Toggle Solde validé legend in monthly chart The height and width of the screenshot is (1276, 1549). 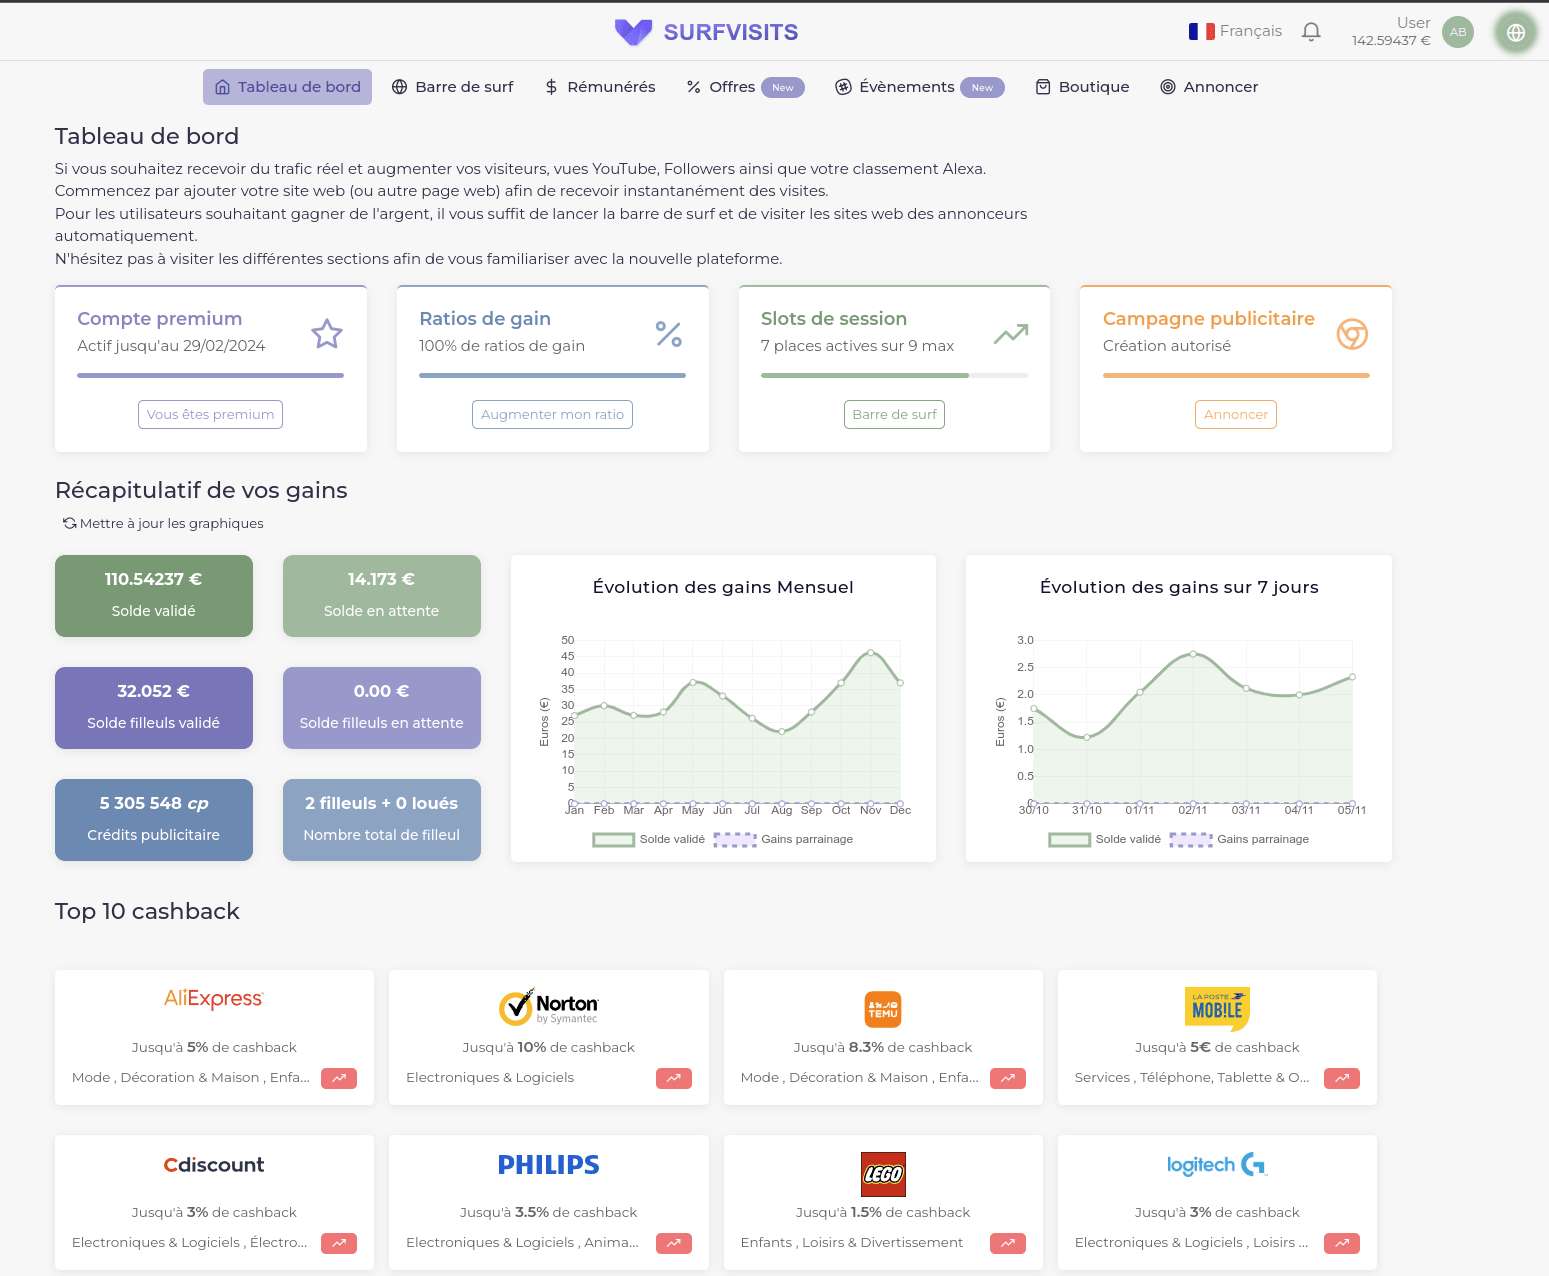coord(649,839)
